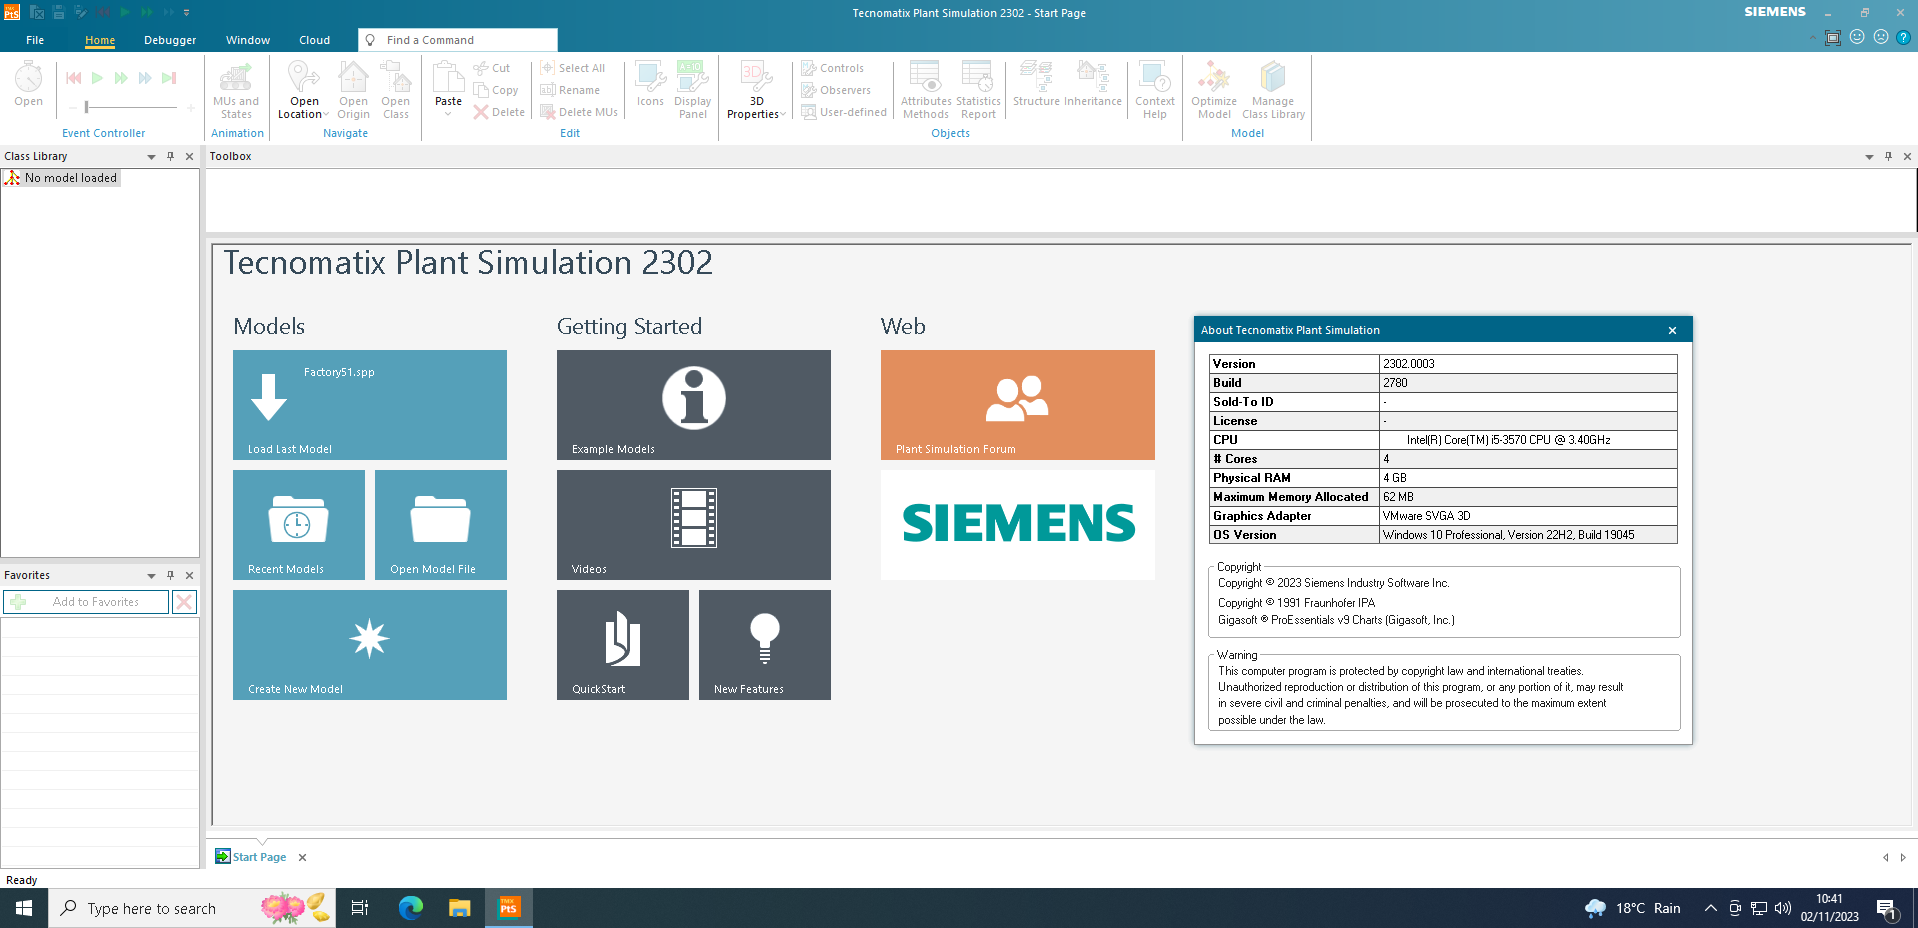The height and width of the screenshot is (928, 1918).
Task: Start simulation with the green play button in ribbon
Action: coord(97,78)
